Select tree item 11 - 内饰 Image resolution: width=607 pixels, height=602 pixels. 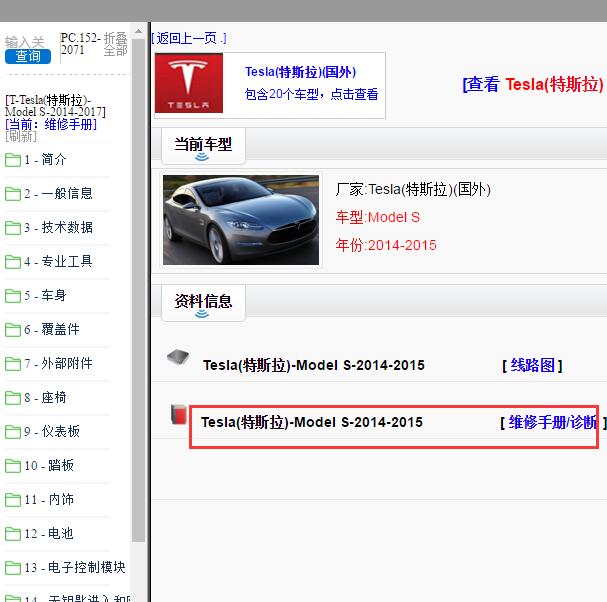(49, 499)
